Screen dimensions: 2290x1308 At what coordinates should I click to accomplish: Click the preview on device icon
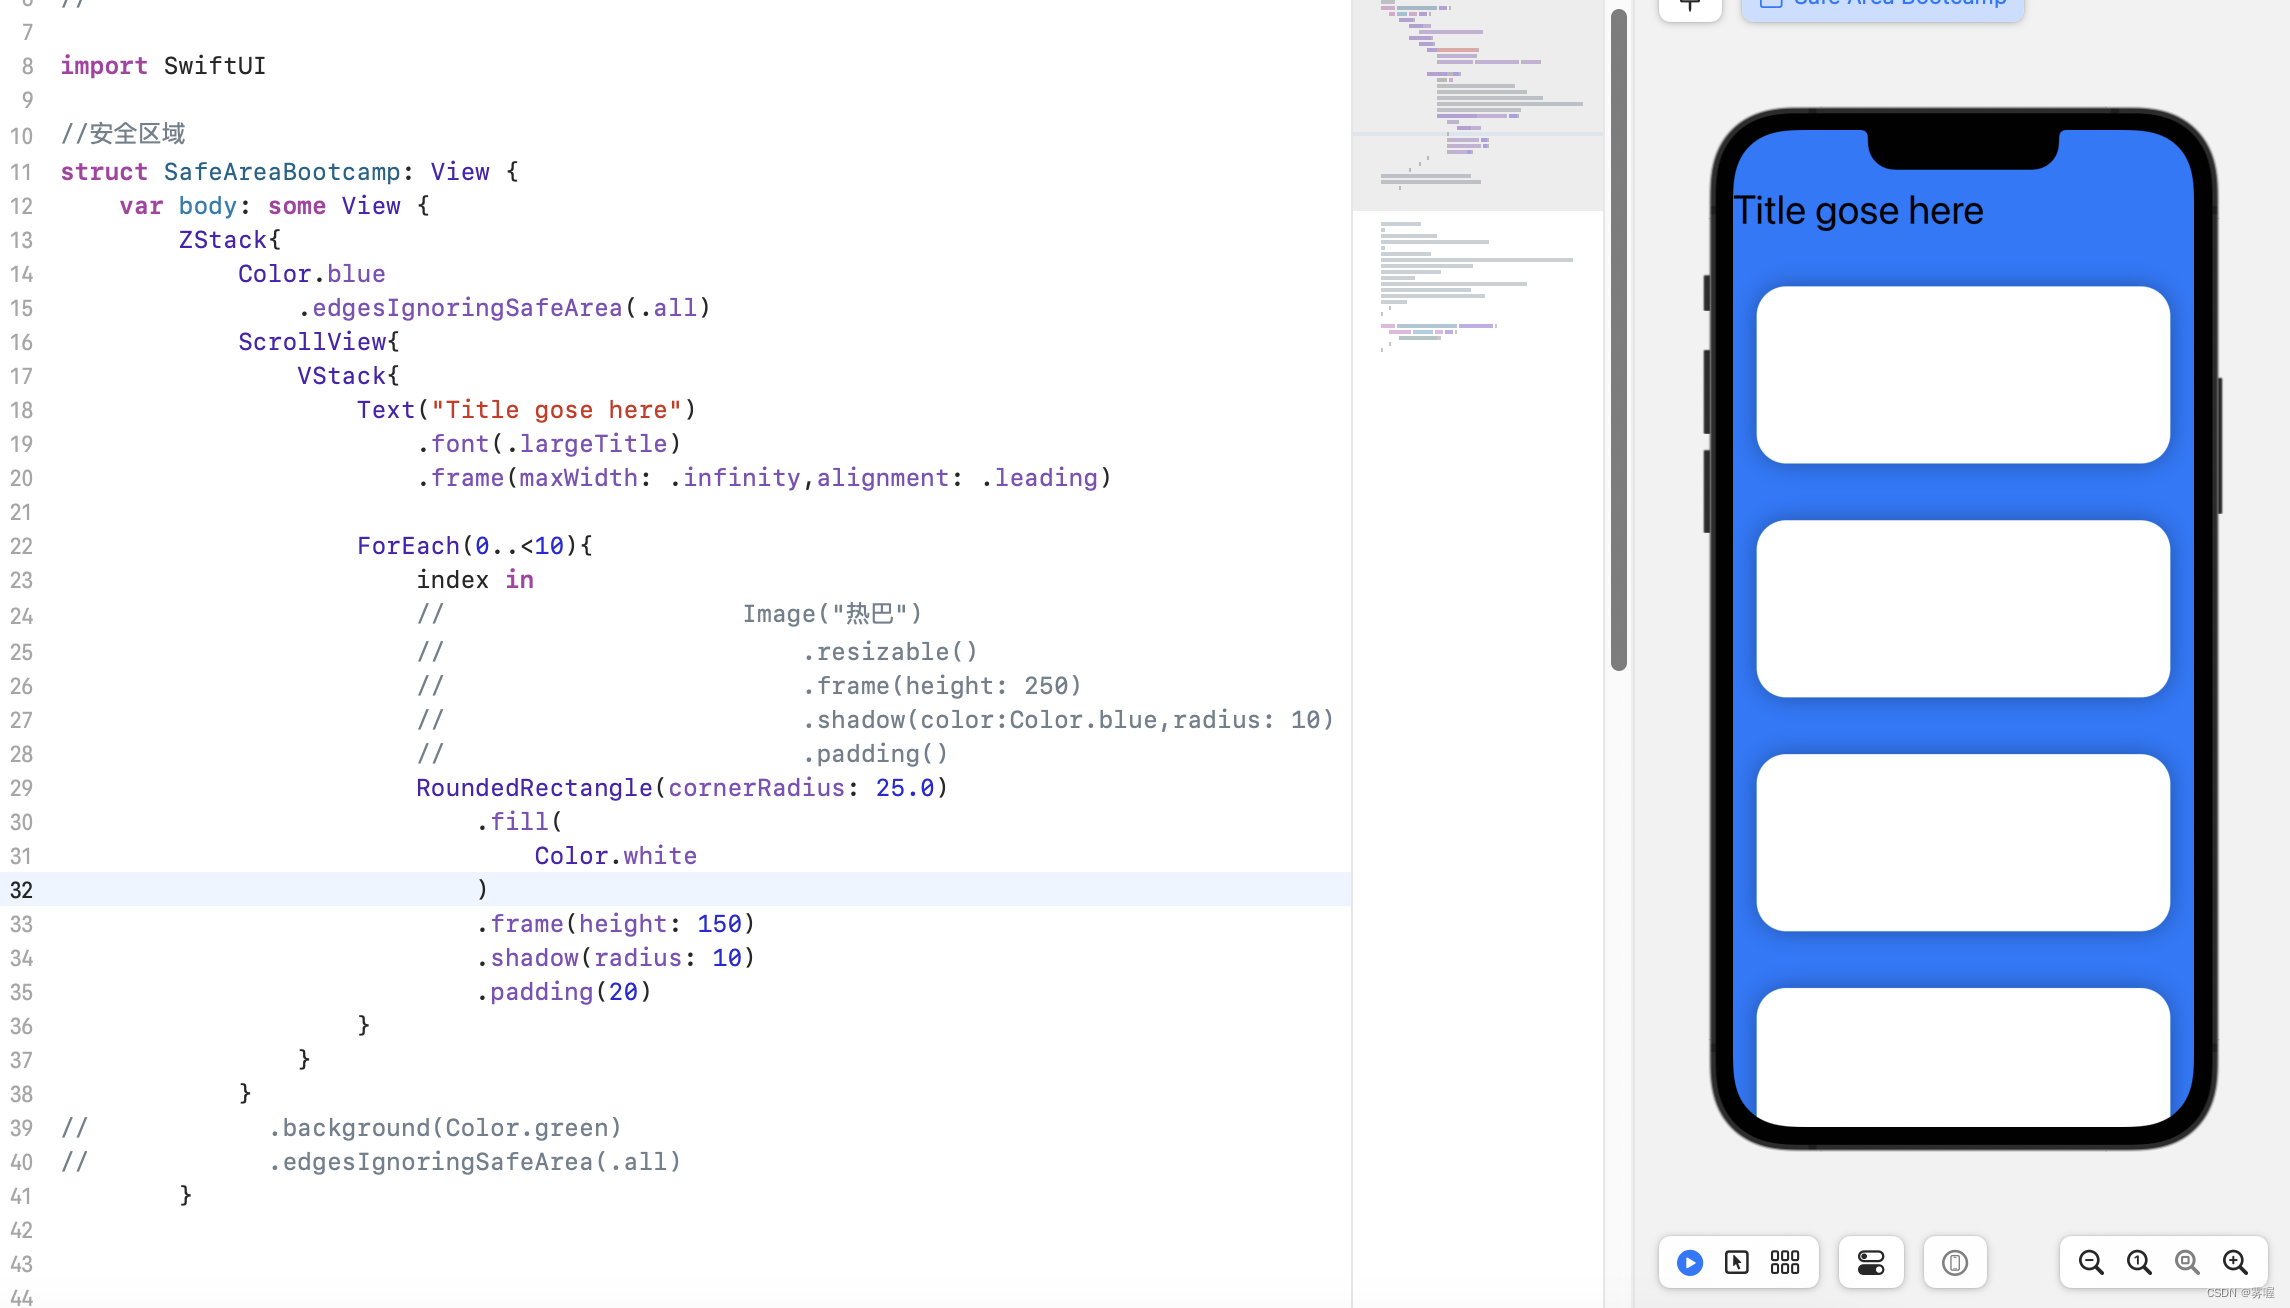[x=1955, y=1262]
